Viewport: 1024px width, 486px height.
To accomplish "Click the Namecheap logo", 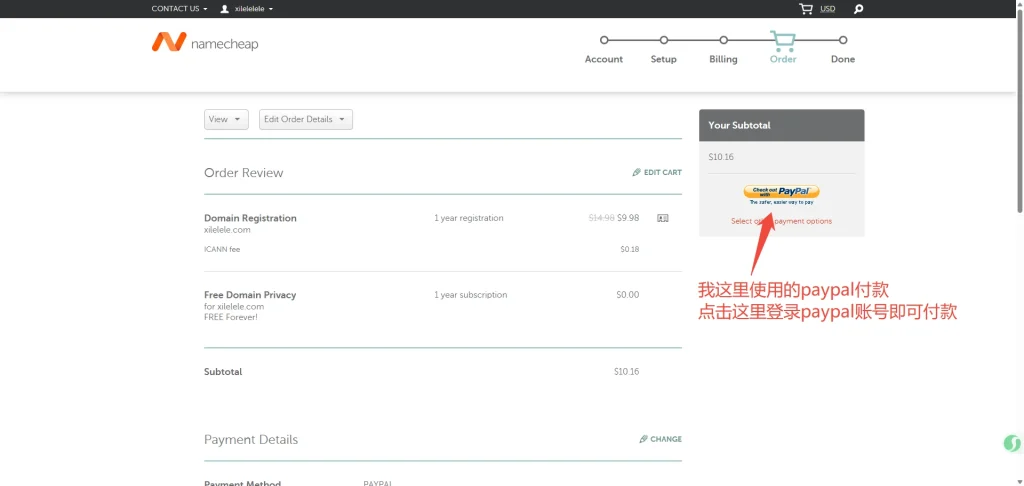I will (205, 42).
